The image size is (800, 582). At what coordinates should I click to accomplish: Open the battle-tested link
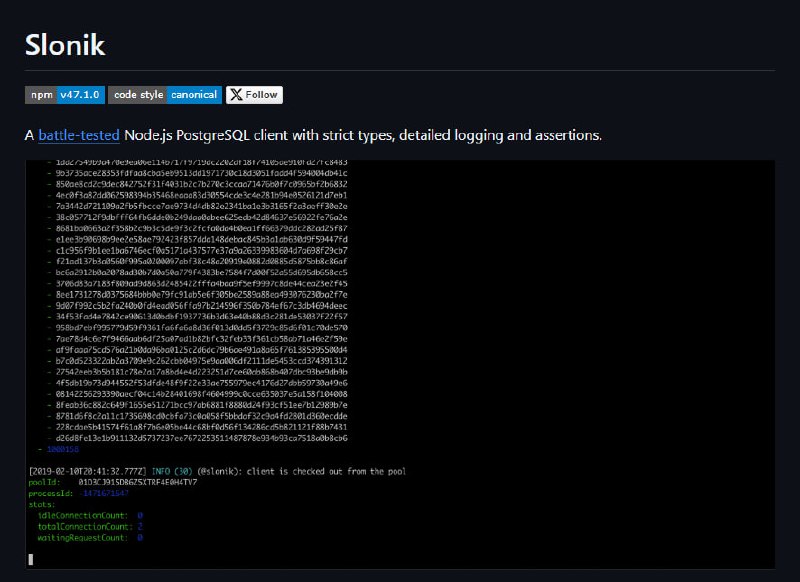click(79, 135)
